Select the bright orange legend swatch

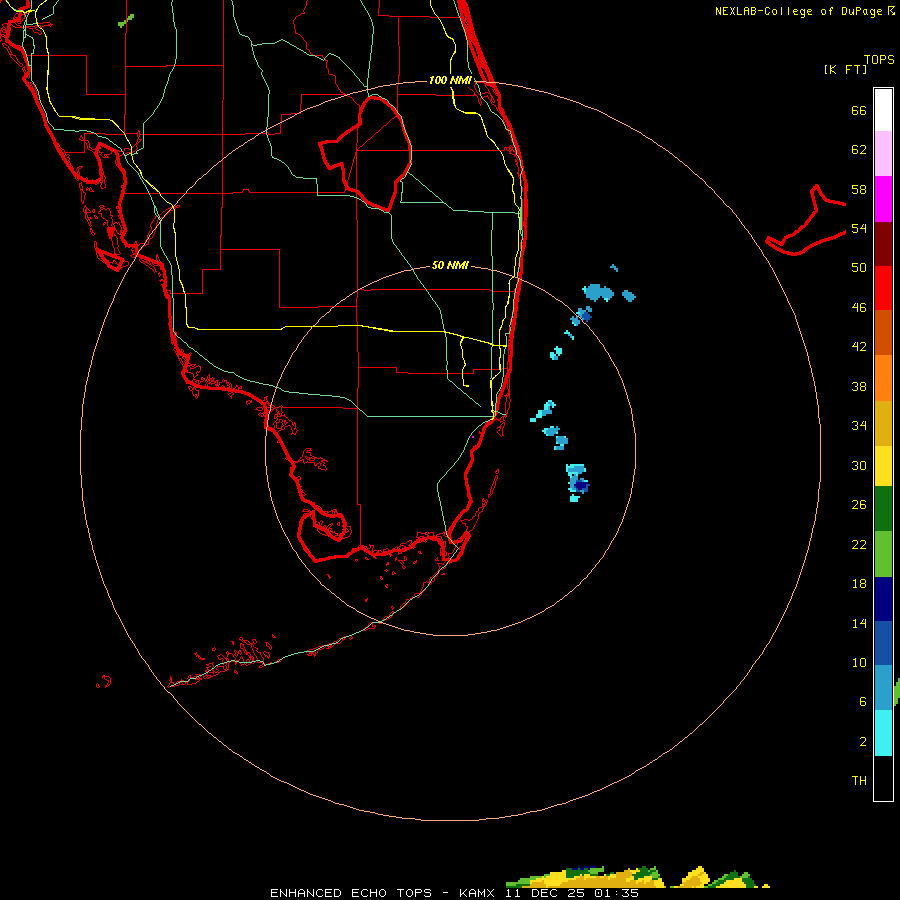883,378
